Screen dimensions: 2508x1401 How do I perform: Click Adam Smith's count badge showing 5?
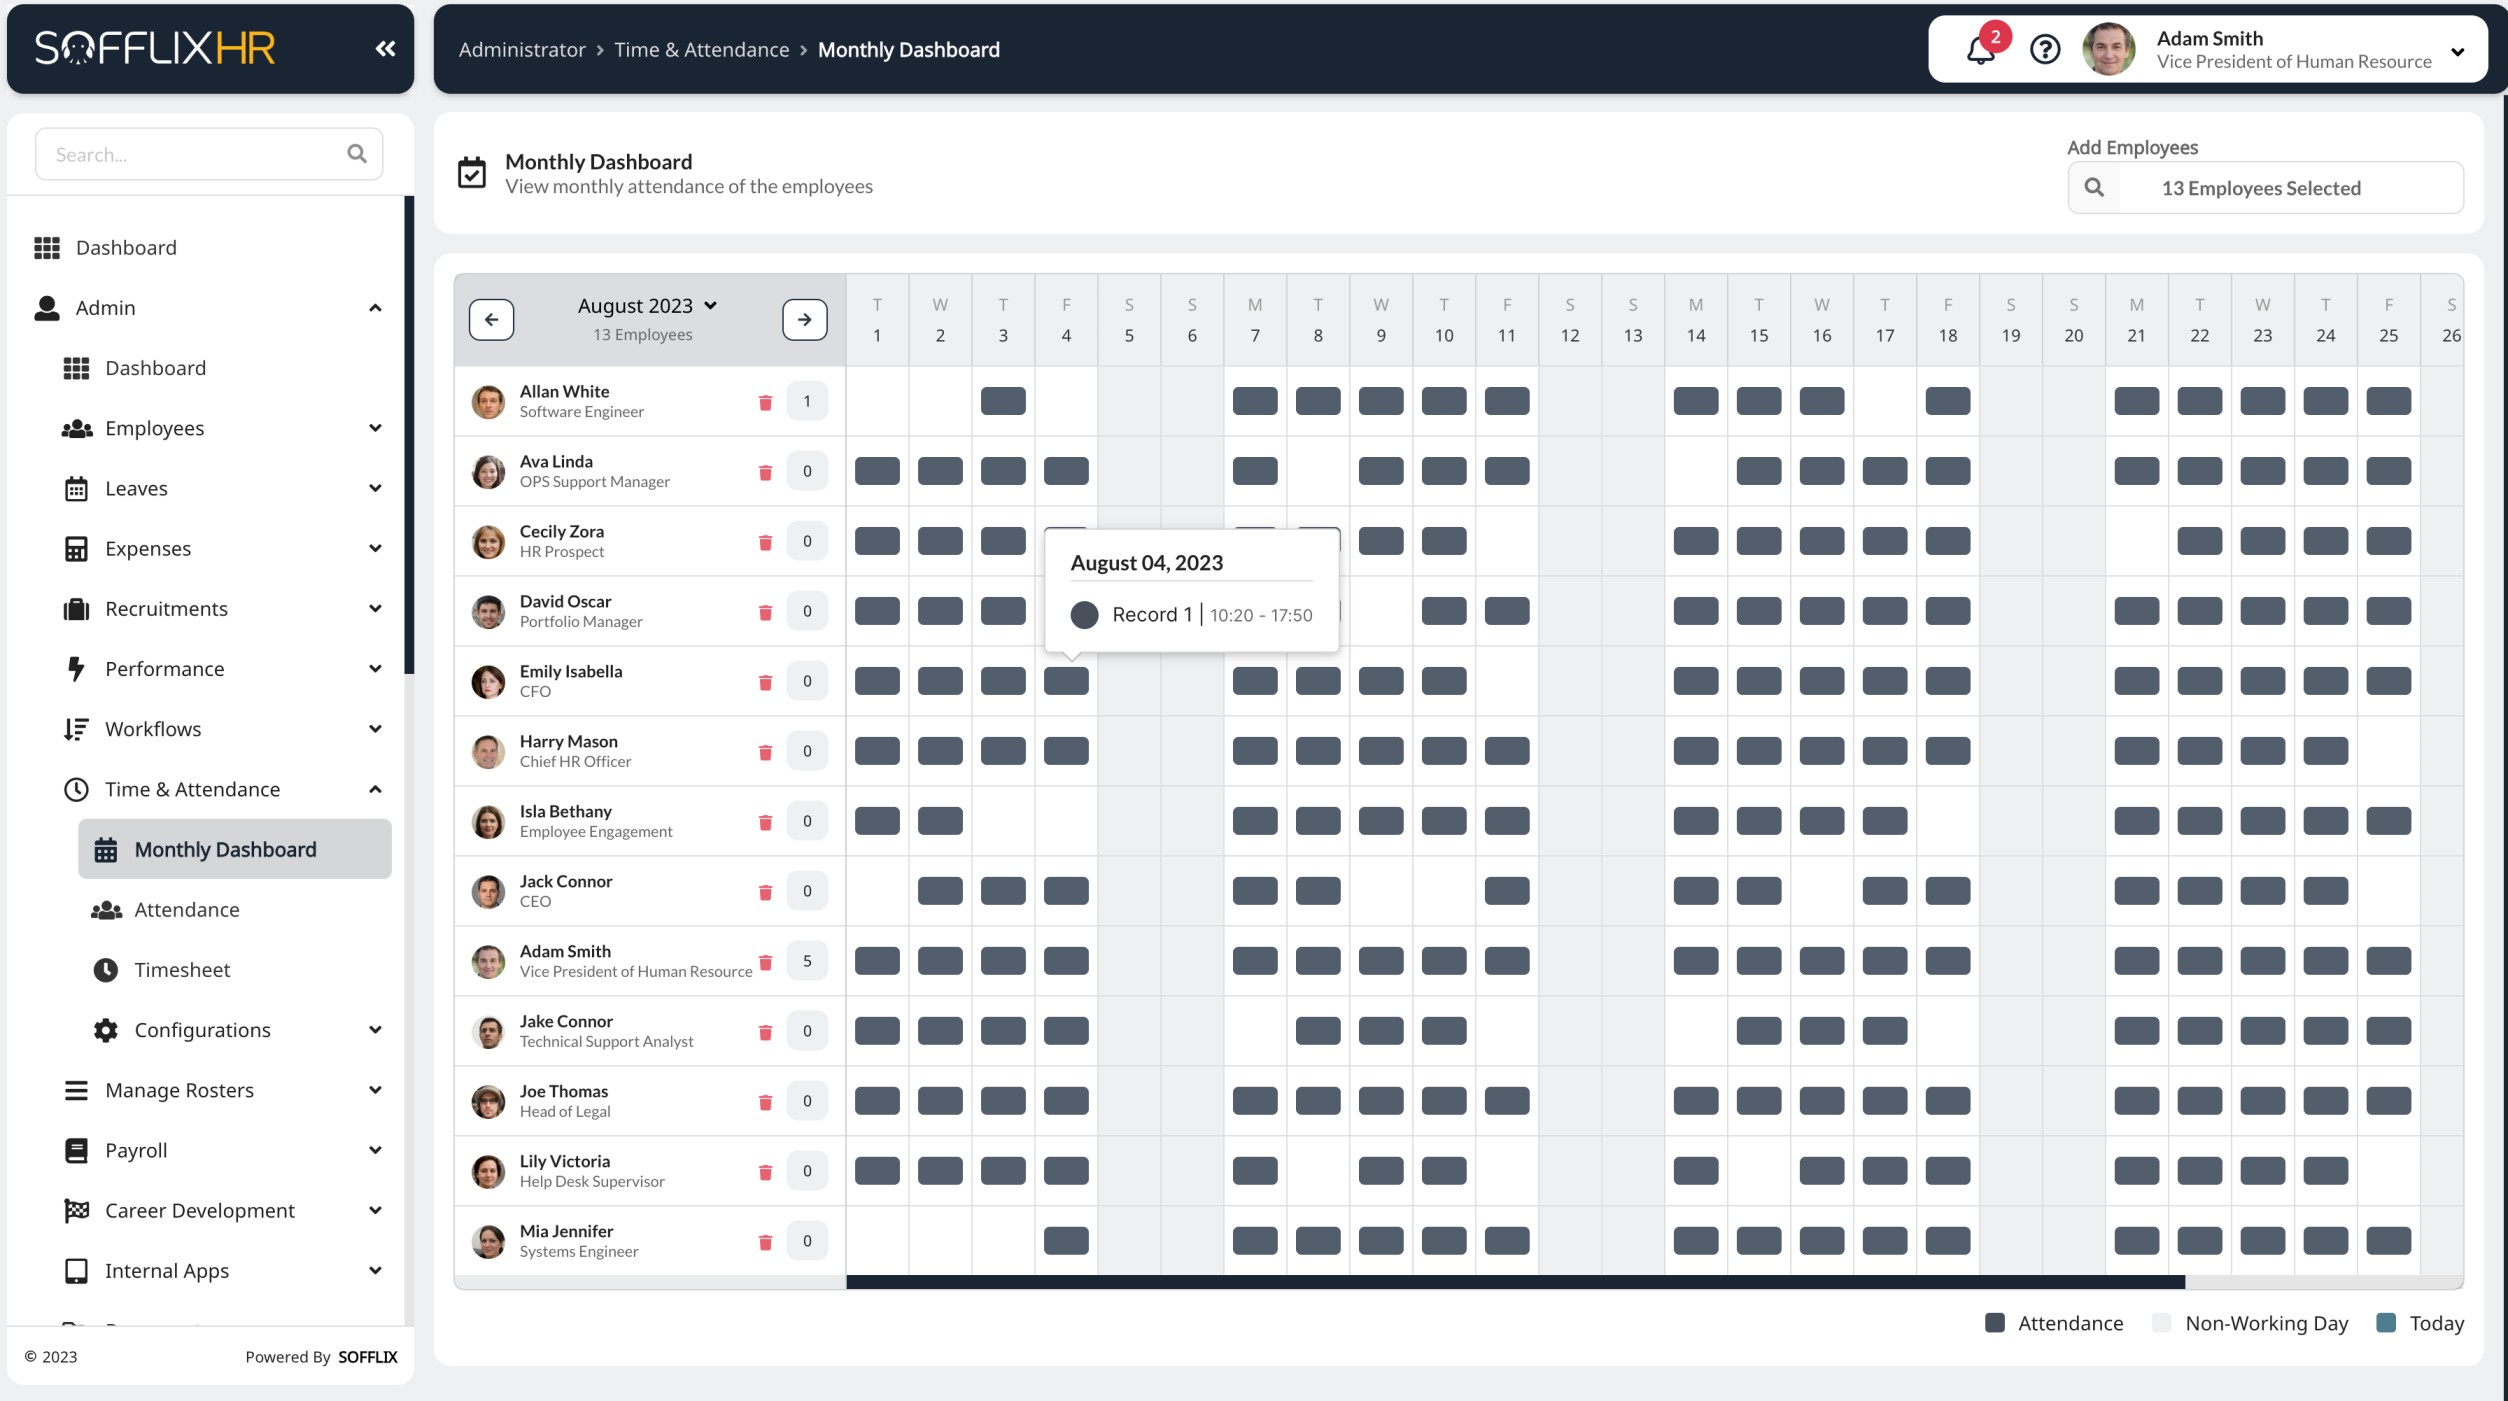click(x=807, y=961)
